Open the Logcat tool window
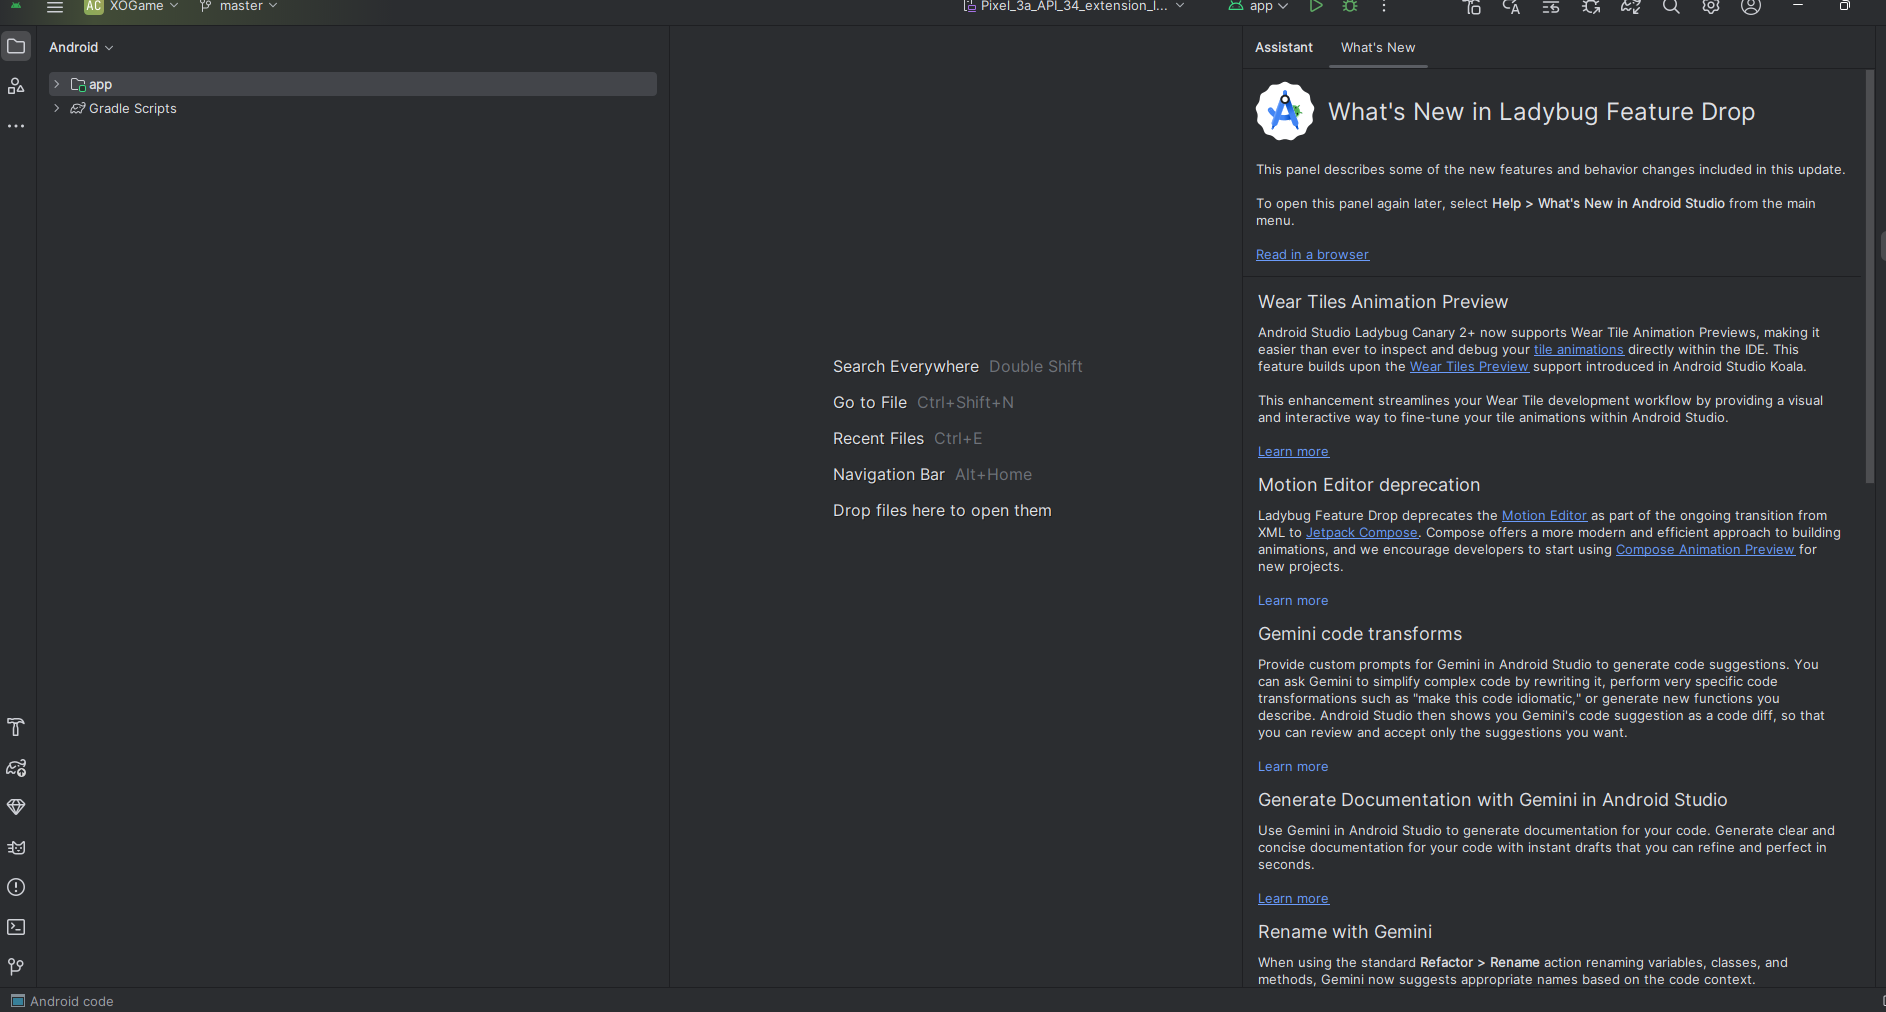Viewport: 1886px width, 1012px height. tap(16, 847)
